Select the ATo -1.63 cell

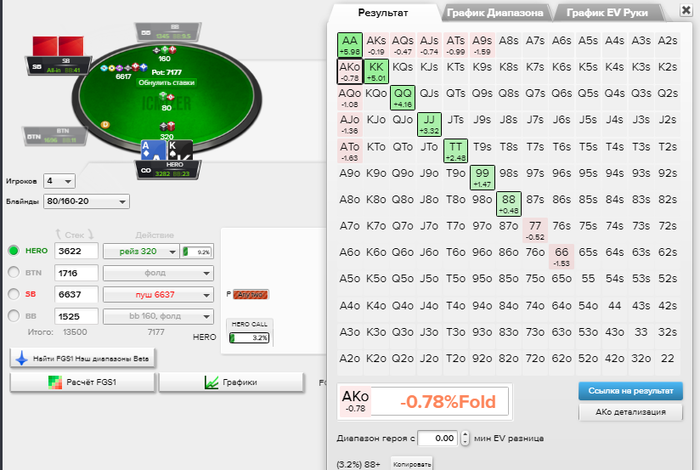click(350, 151)
